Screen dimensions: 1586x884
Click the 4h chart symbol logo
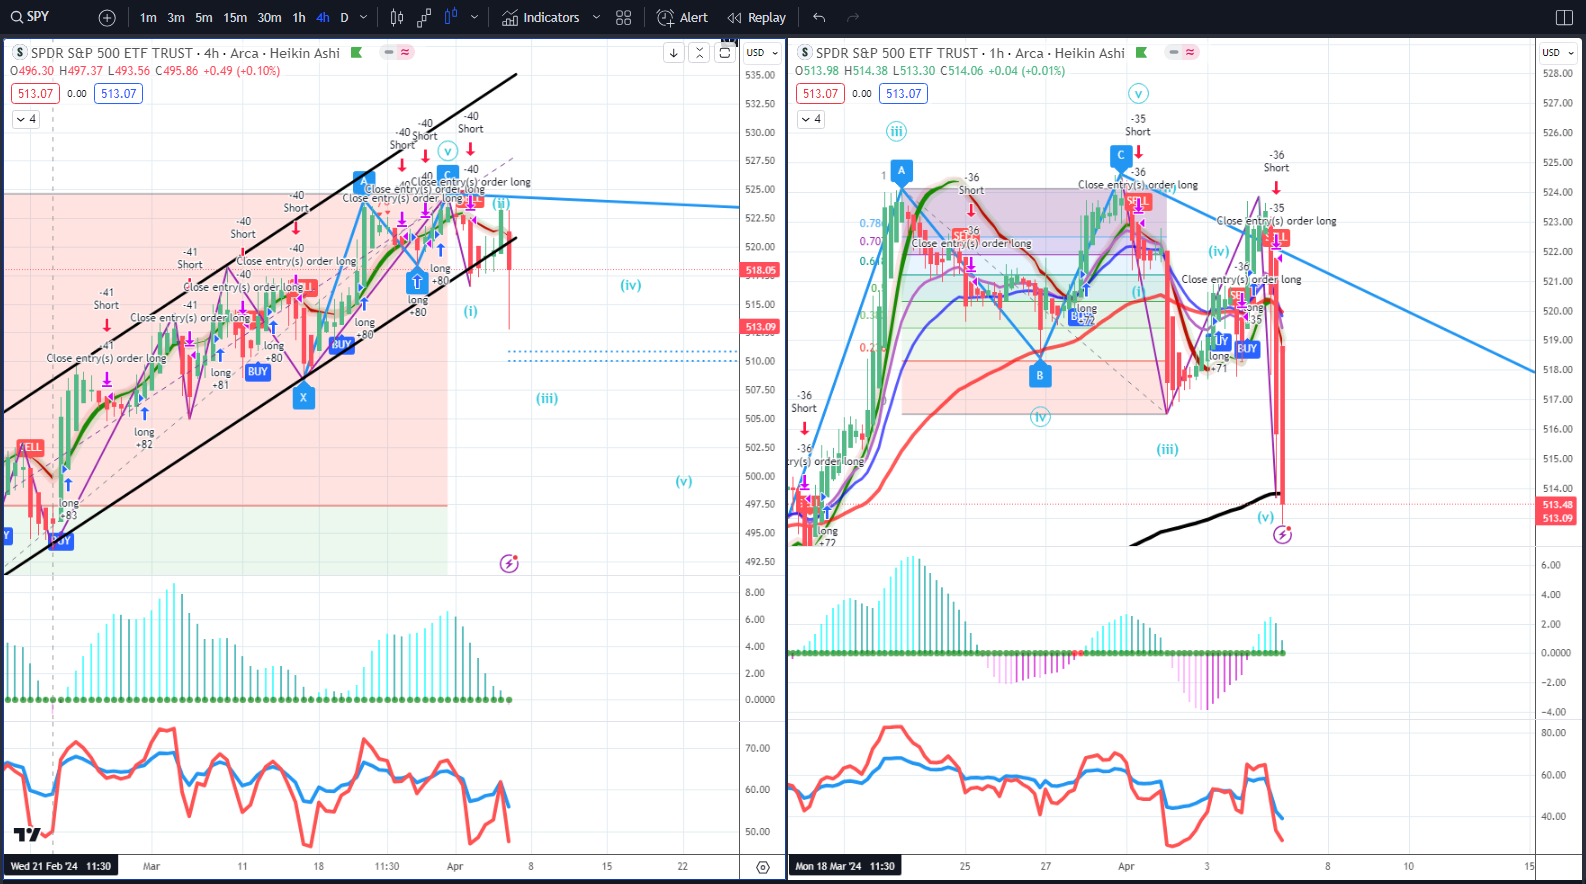click(20, 53)
